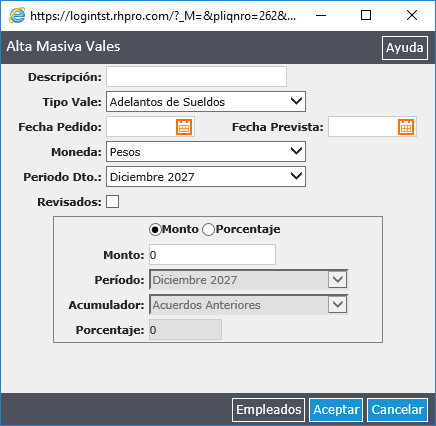Click the Empleados button
436x426 pixels.
pos(268,410)
